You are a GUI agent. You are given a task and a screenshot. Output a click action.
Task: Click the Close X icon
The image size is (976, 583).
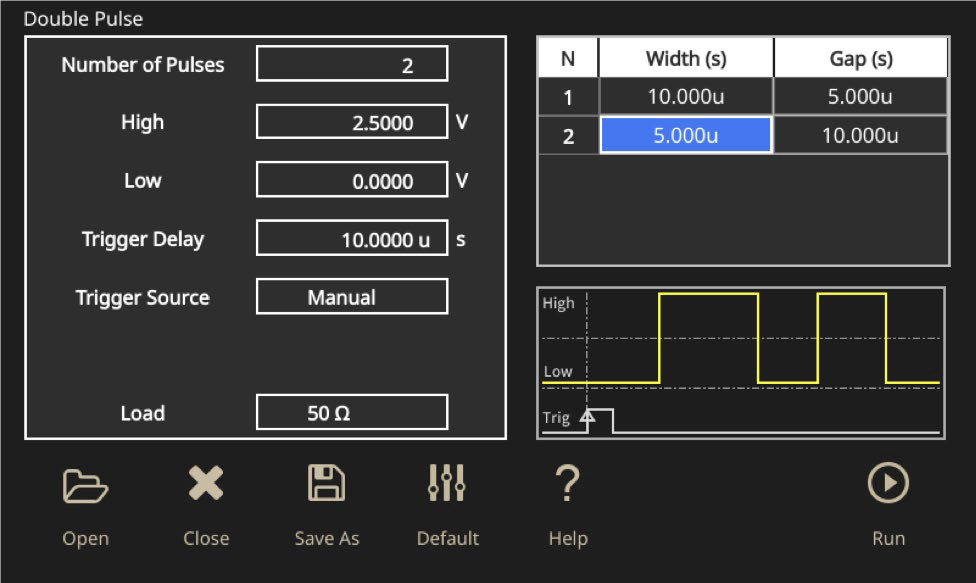pyautogui.click(x=206, y=485)
